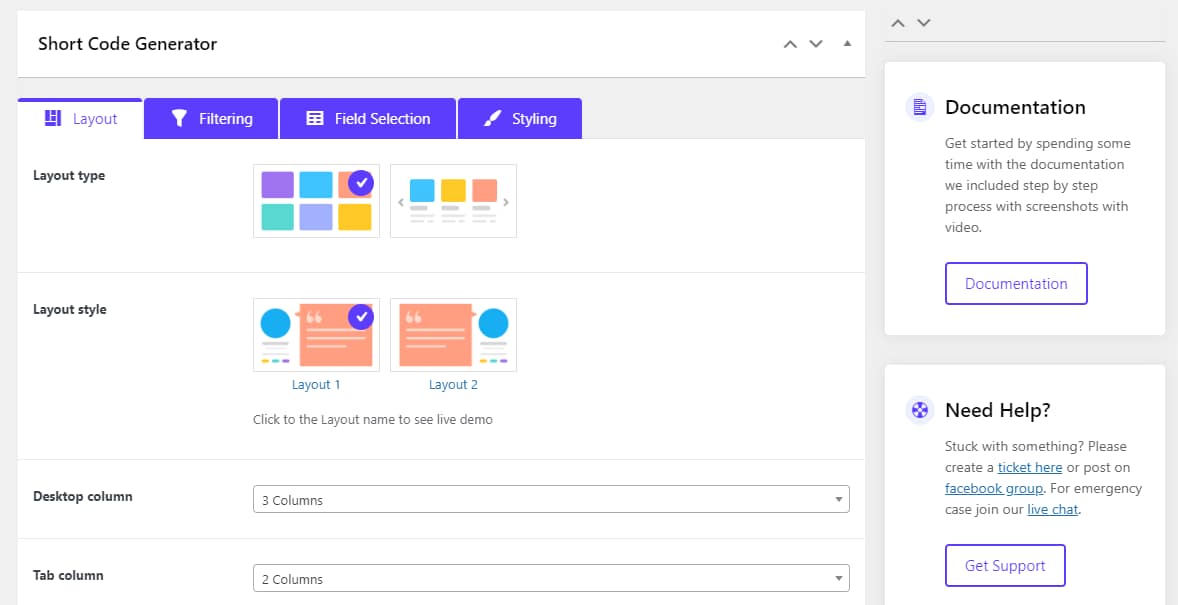Select Layout 2 as the layout style
Image resolution: width=1178 pixels, height=605 pixels.
click(453, 335)
